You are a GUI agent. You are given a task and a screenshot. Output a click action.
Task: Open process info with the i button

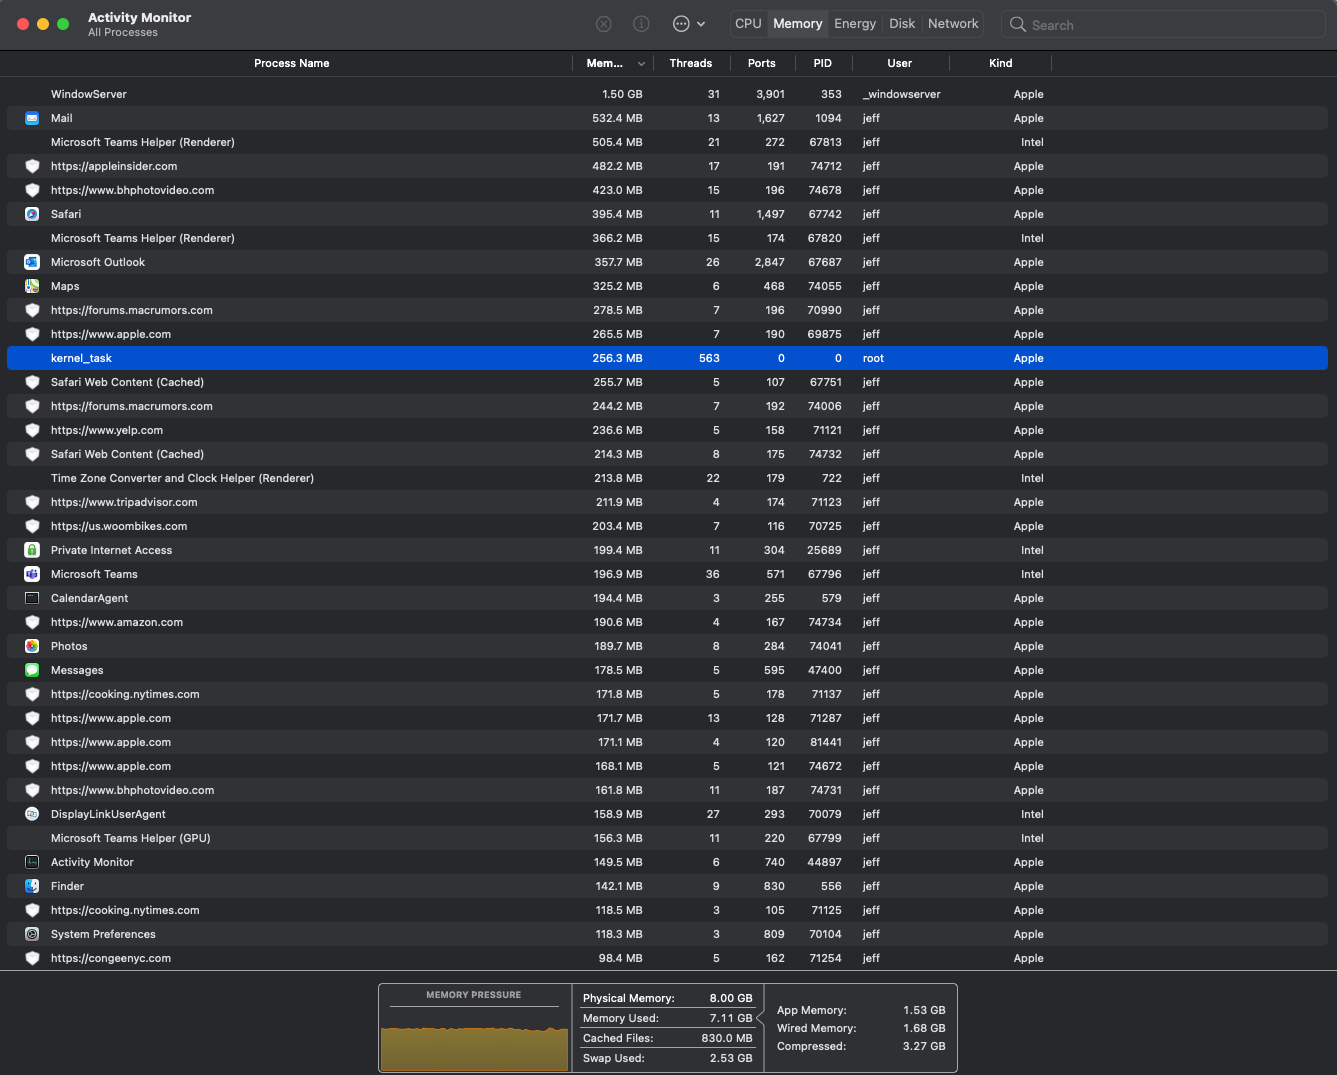coord(642,24)
